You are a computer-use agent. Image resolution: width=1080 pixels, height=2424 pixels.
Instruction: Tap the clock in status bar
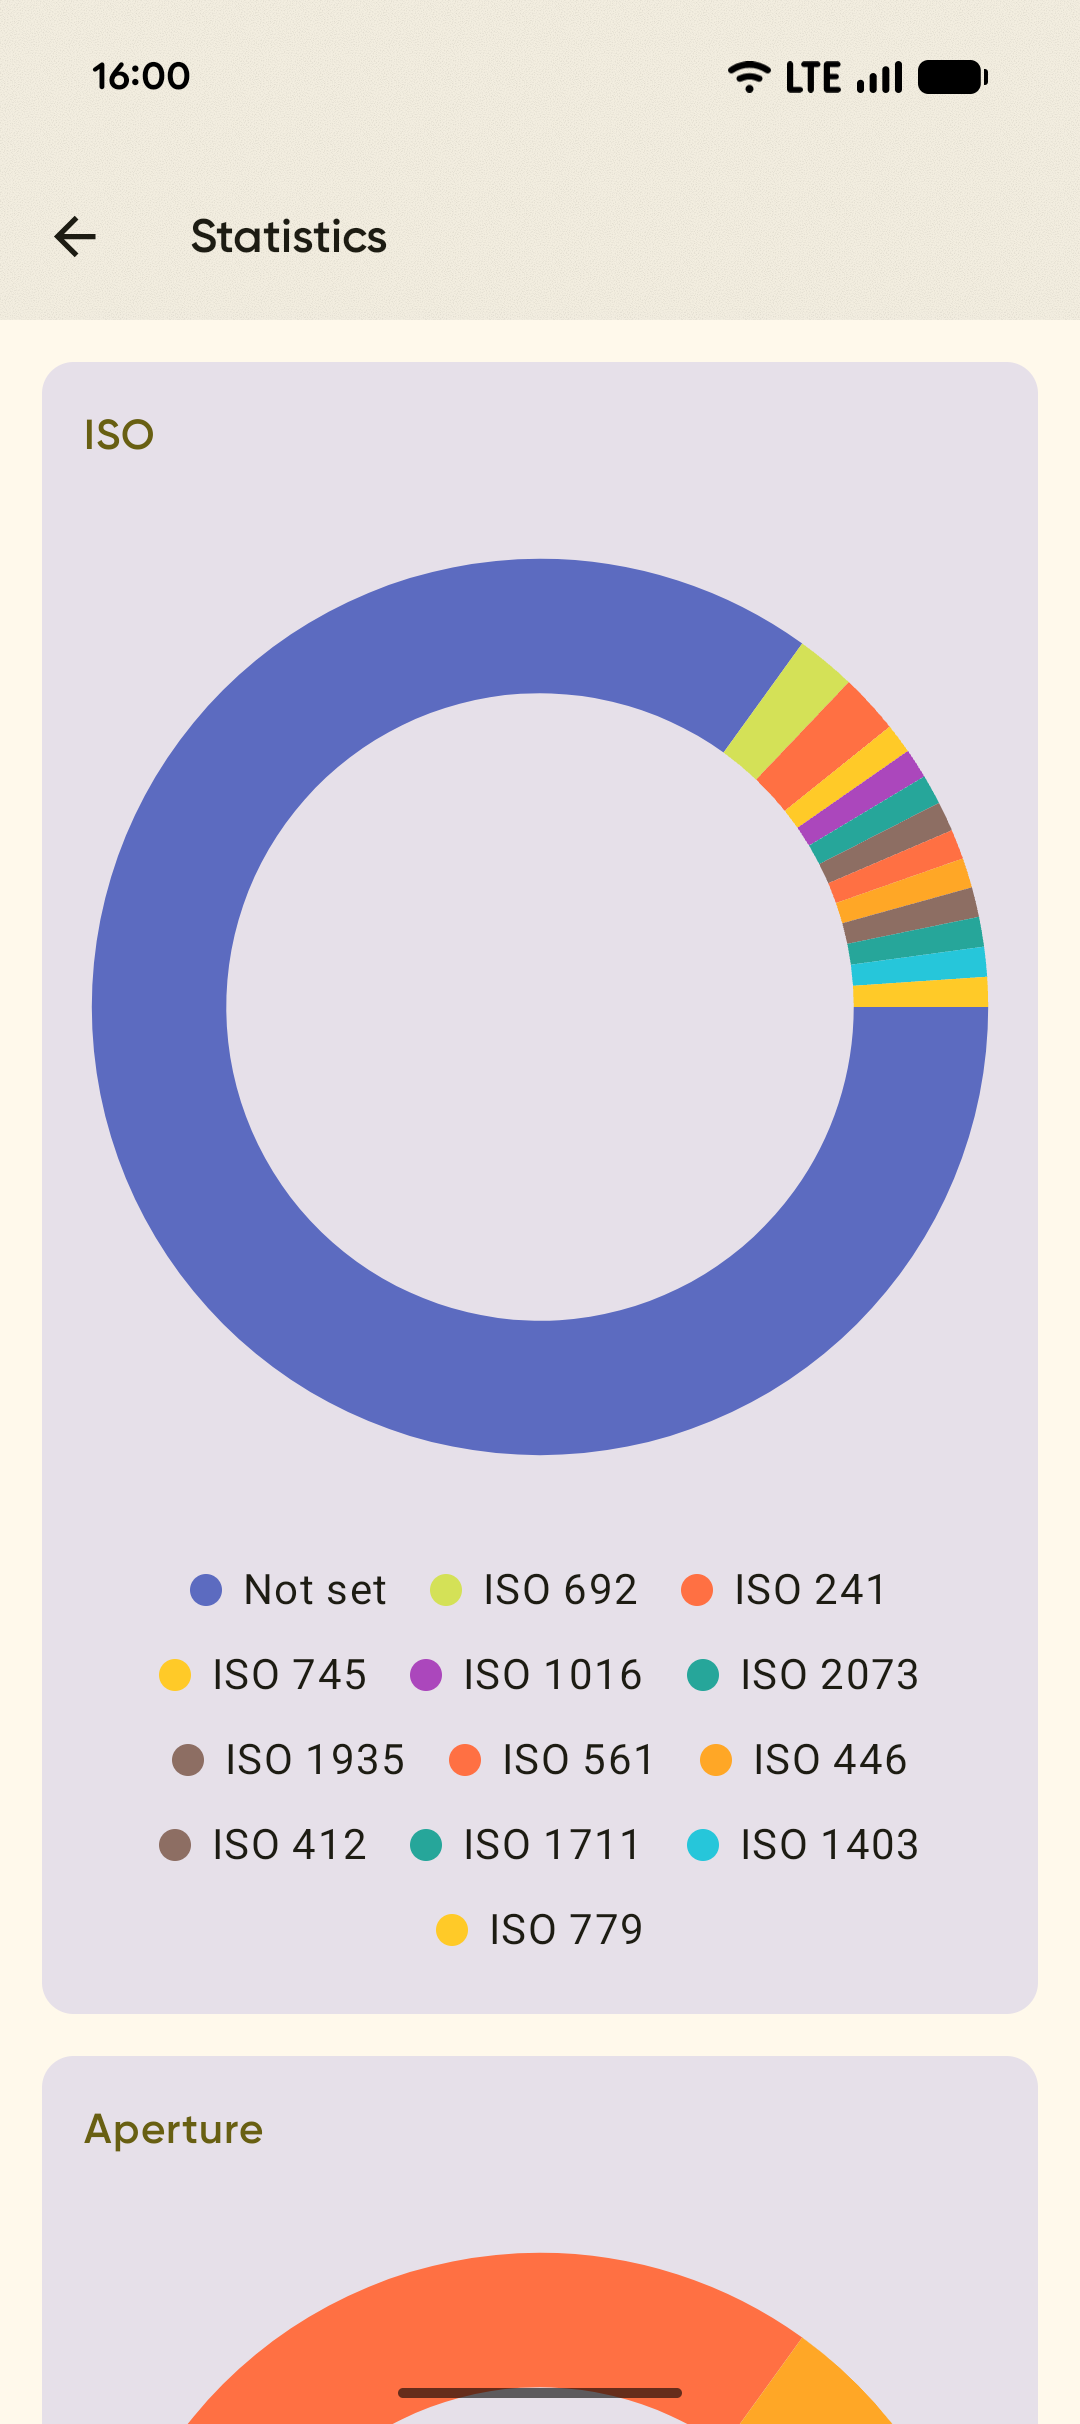[141, 76]
